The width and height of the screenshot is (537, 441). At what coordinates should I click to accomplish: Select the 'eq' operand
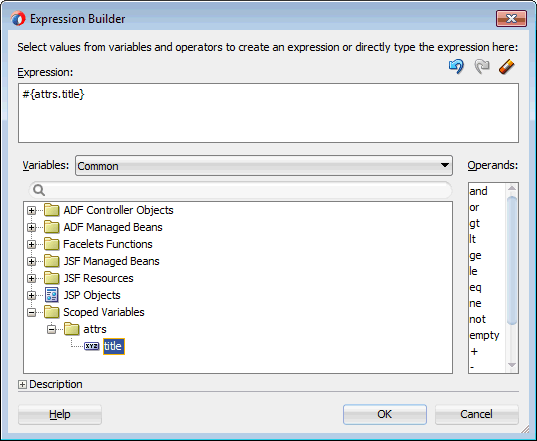[x=475, y=287]
